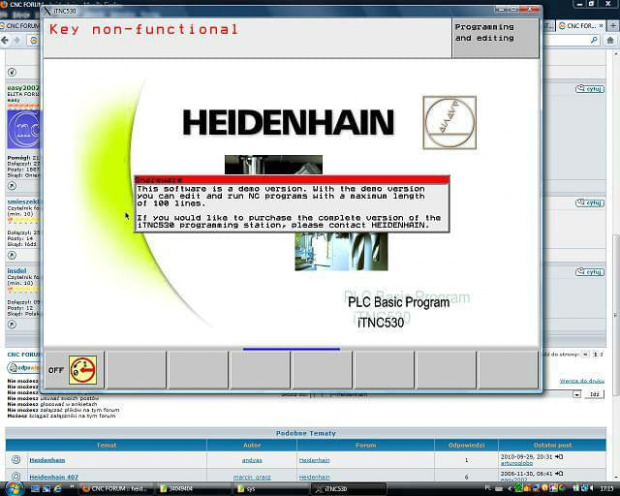This screenshot has height=496, width=620.
Task: Open the Wersja do druku link
Action: click(582, 381)
